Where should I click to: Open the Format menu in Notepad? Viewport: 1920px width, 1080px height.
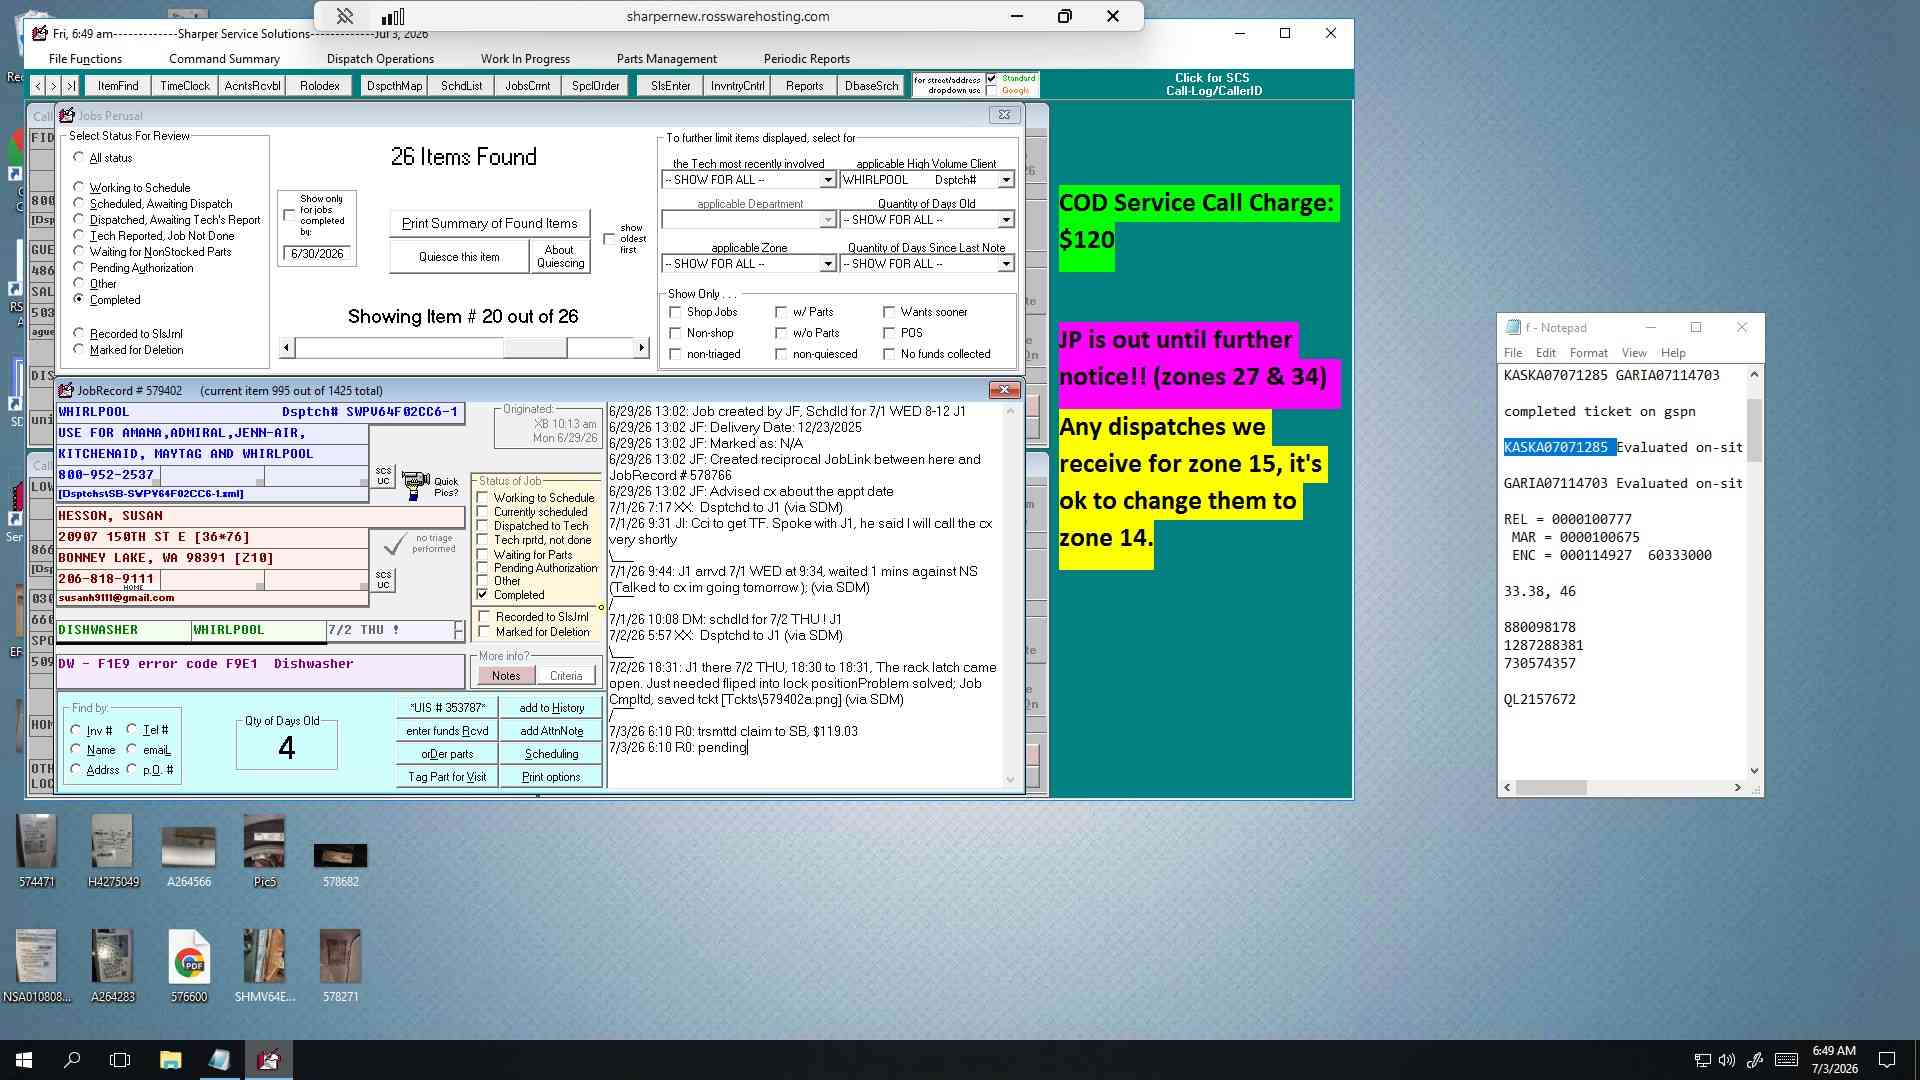1588,353
